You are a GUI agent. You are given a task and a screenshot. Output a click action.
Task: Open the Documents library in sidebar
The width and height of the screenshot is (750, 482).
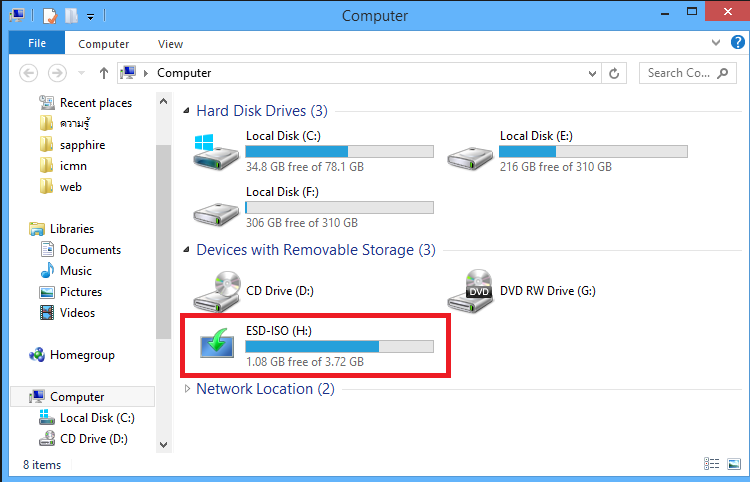(80, 250)
